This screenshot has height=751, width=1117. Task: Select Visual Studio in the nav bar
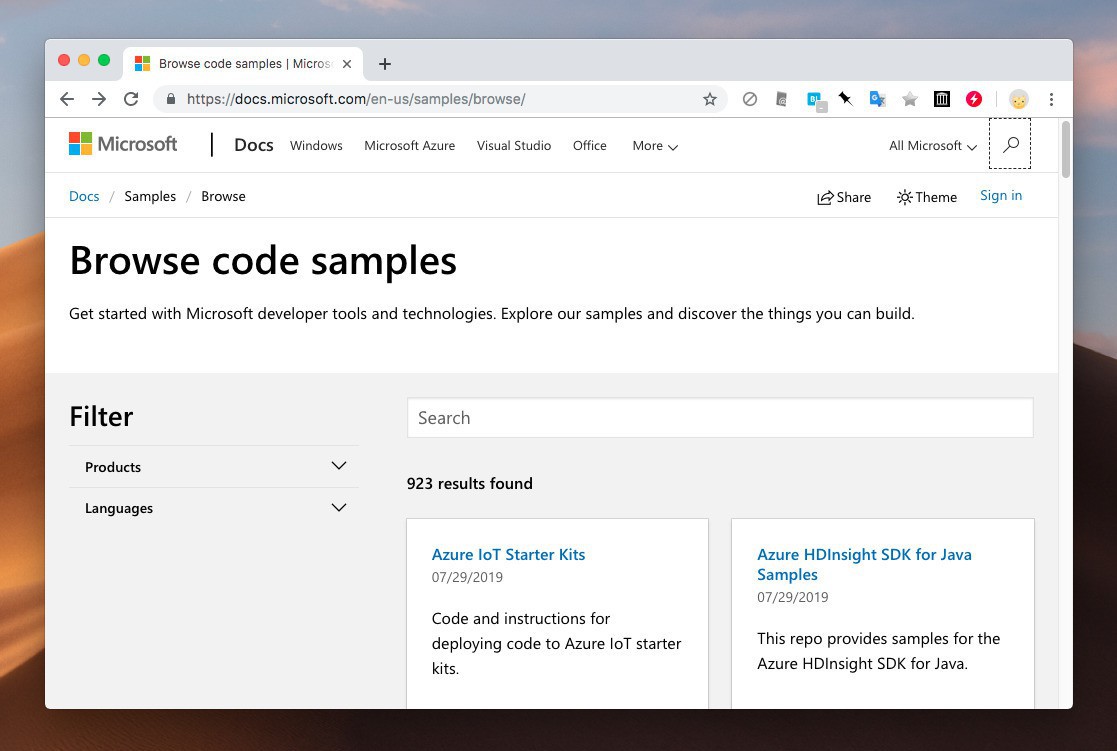[x=513, y=146]
